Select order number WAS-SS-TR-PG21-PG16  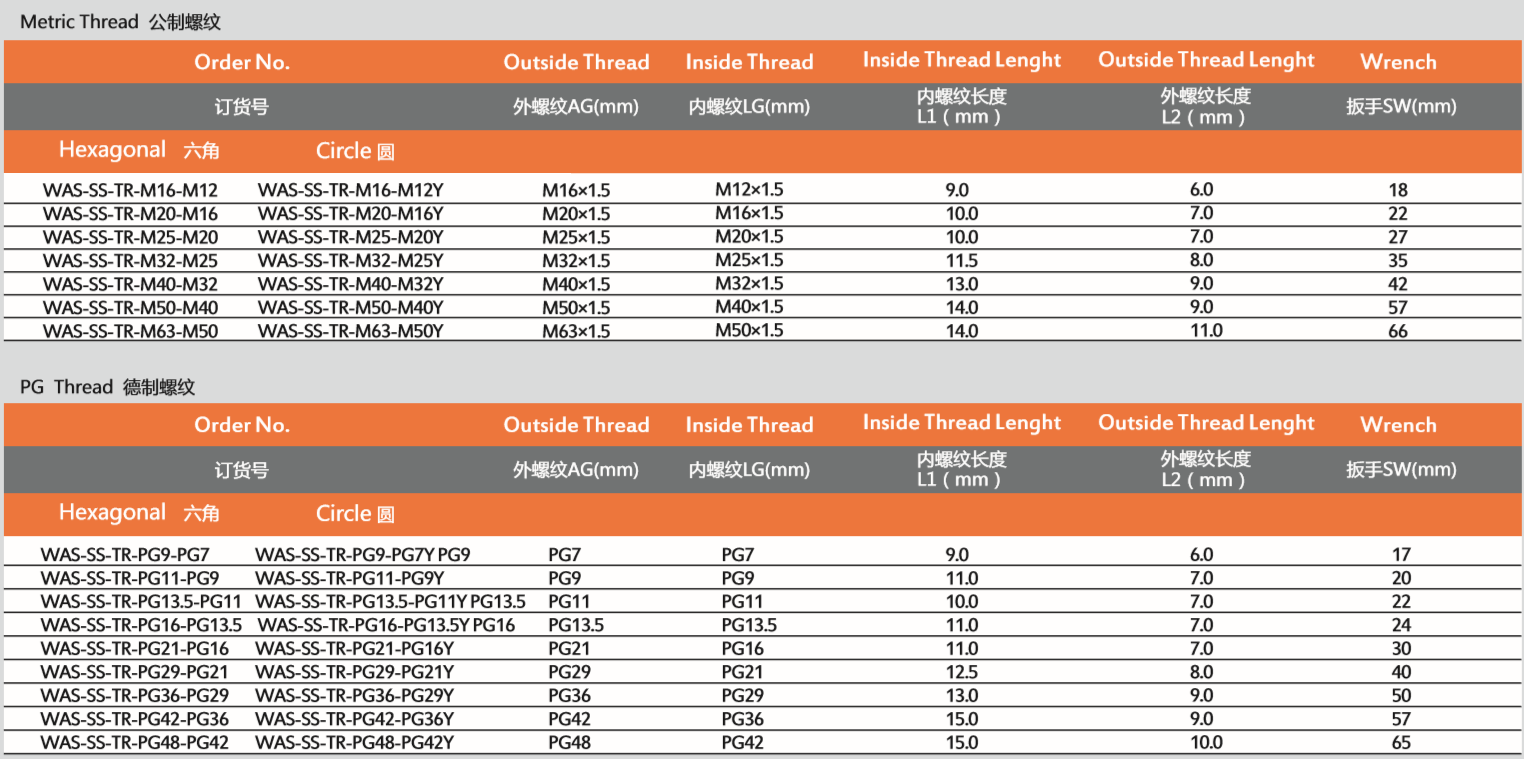pos(135,649)
